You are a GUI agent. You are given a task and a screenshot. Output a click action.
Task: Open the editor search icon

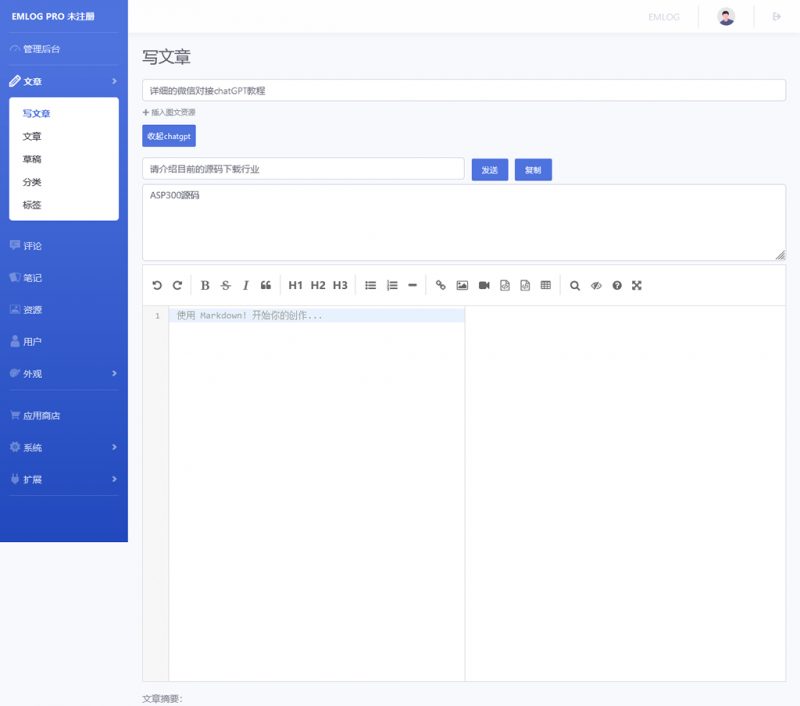573,285
